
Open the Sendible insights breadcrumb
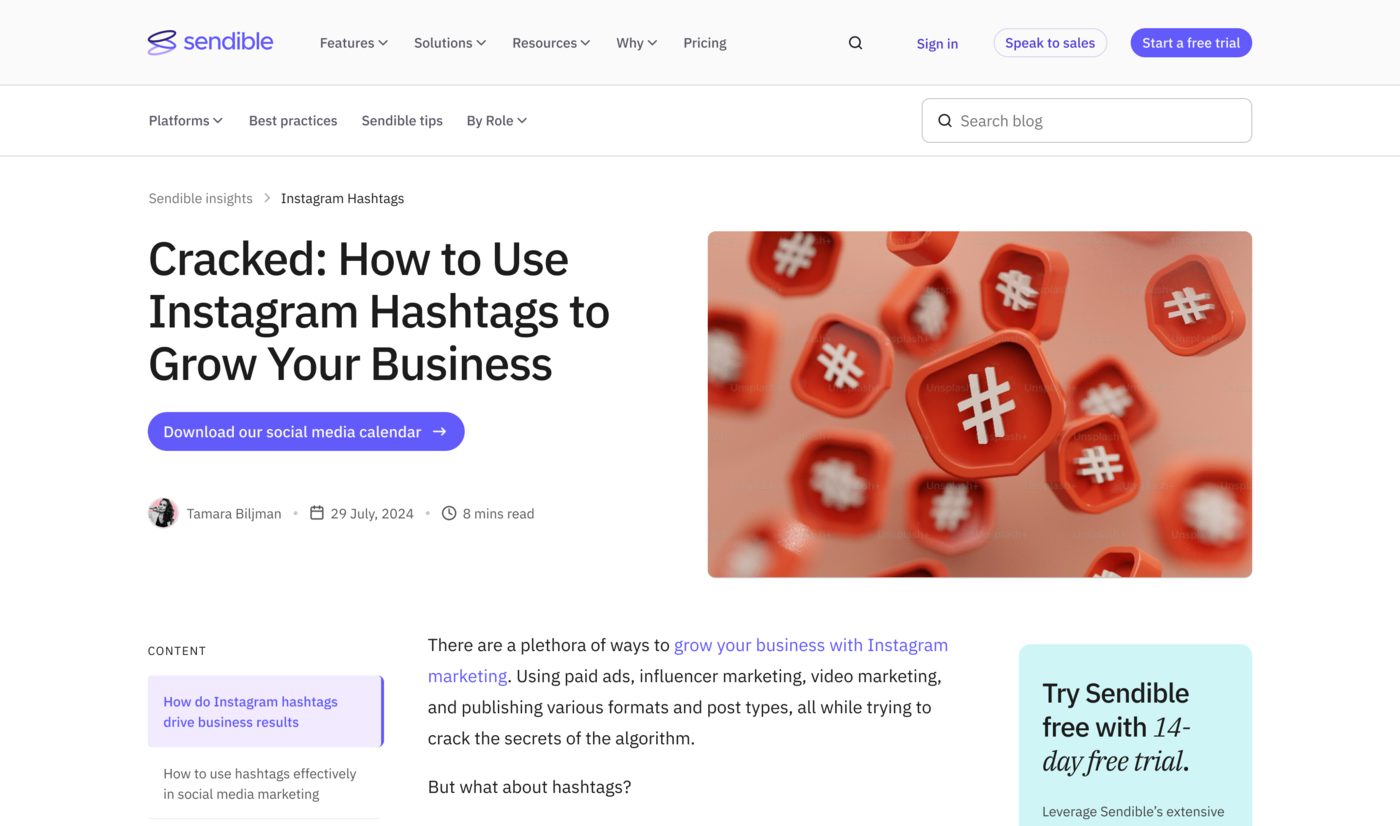200,198
